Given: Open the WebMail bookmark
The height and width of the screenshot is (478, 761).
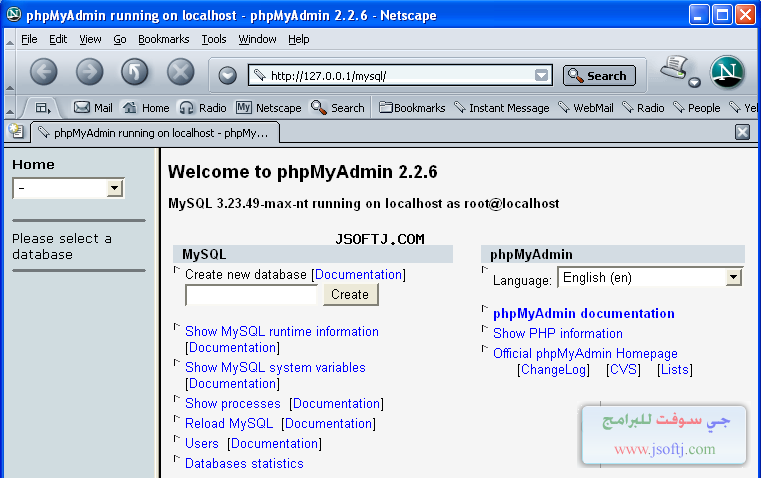Looking at the screenshot, I should [x=585, y=108].
